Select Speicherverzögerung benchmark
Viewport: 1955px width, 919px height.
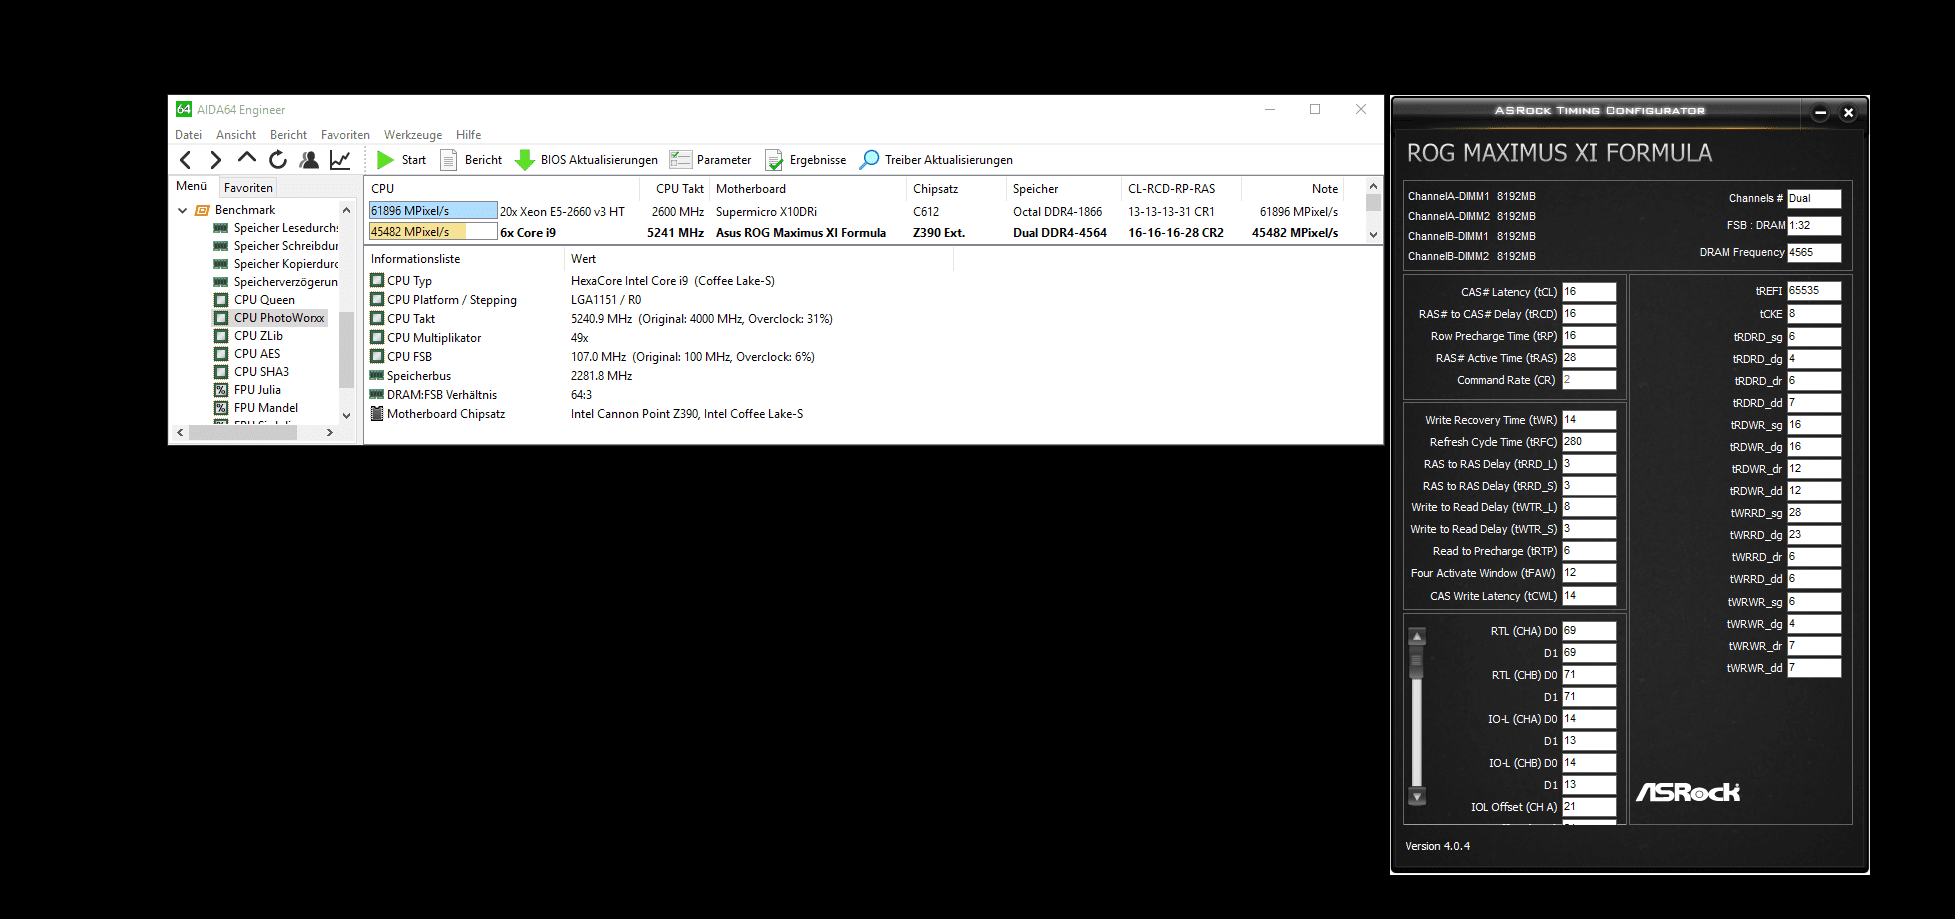(x=276, y=282)
